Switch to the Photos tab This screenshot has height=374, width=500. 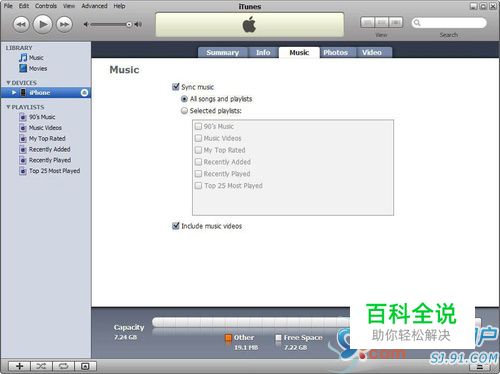[335, 52]
